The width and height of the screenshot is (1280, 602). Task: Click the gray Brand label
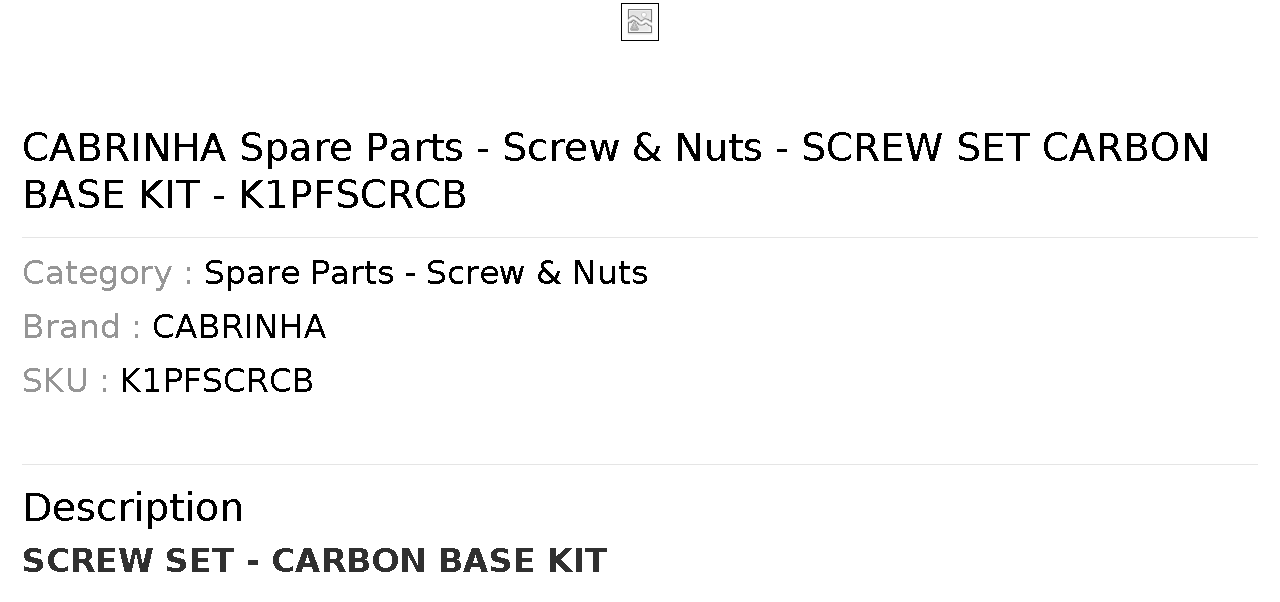click(x=81, y=327)
